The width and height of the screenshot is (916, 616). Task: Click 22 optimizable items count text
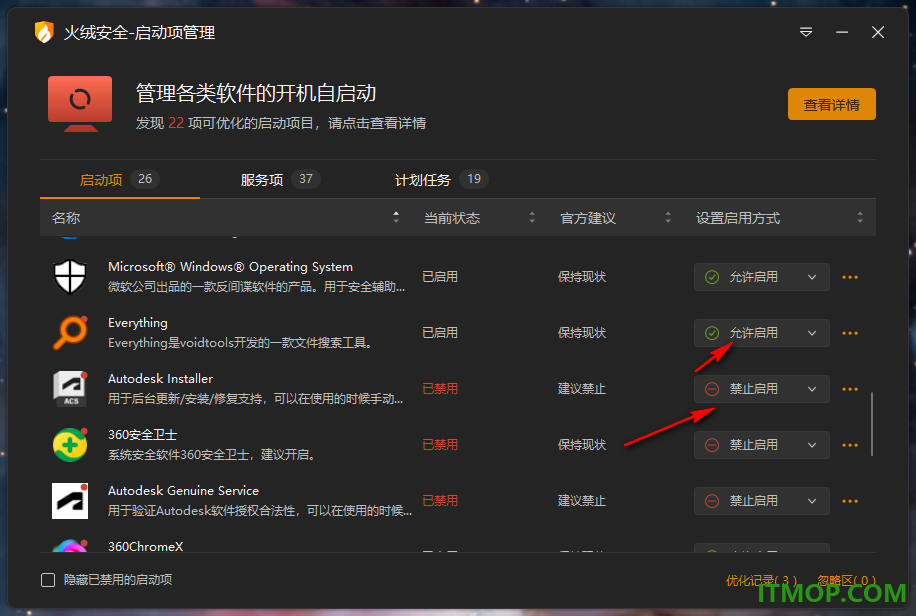(176, 123)
